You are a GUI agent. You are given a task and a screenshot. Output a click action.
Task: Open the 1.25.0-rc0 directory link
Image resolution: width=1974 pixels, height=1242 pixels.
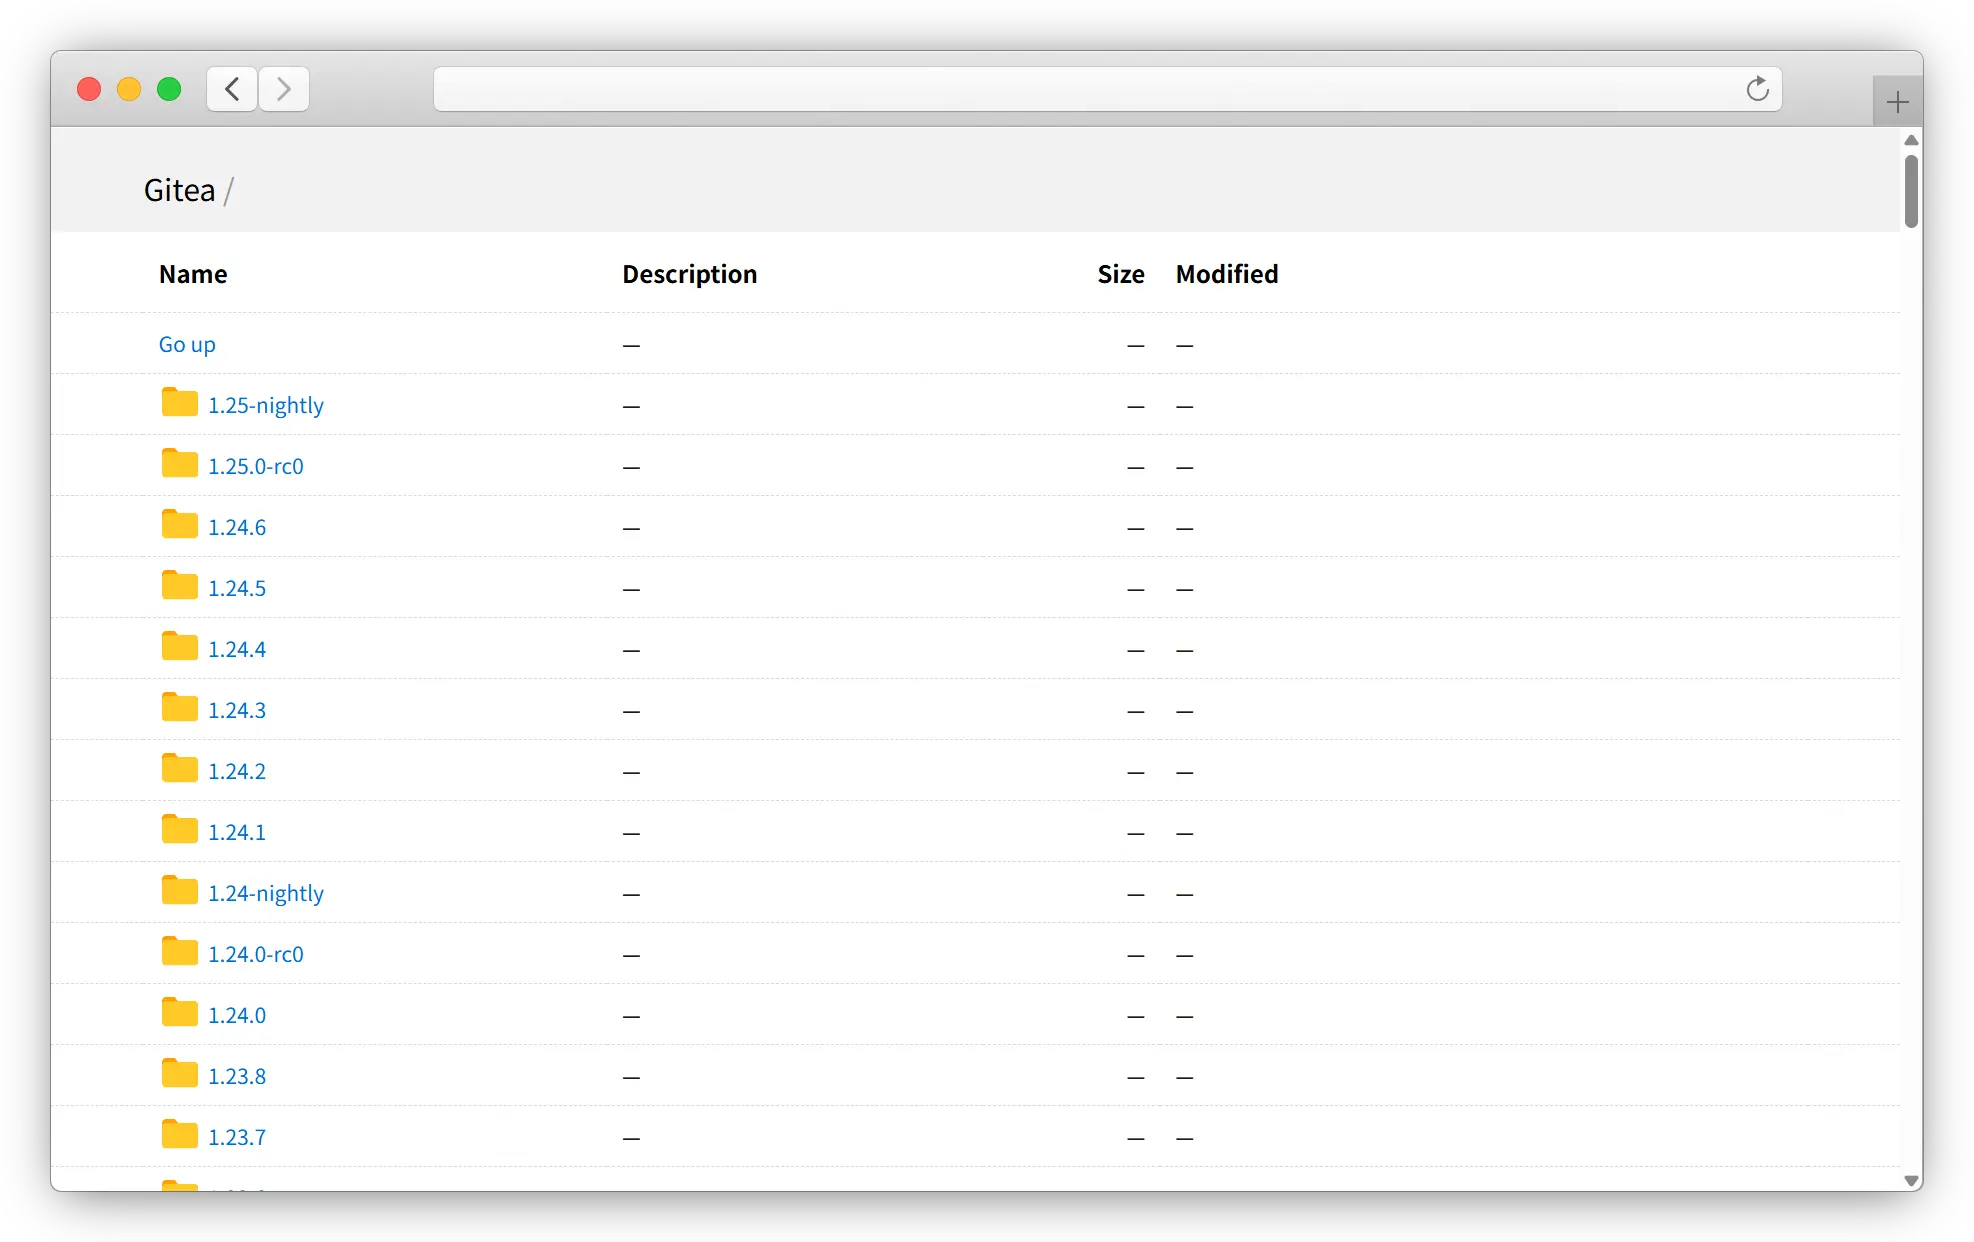[255, 467]
